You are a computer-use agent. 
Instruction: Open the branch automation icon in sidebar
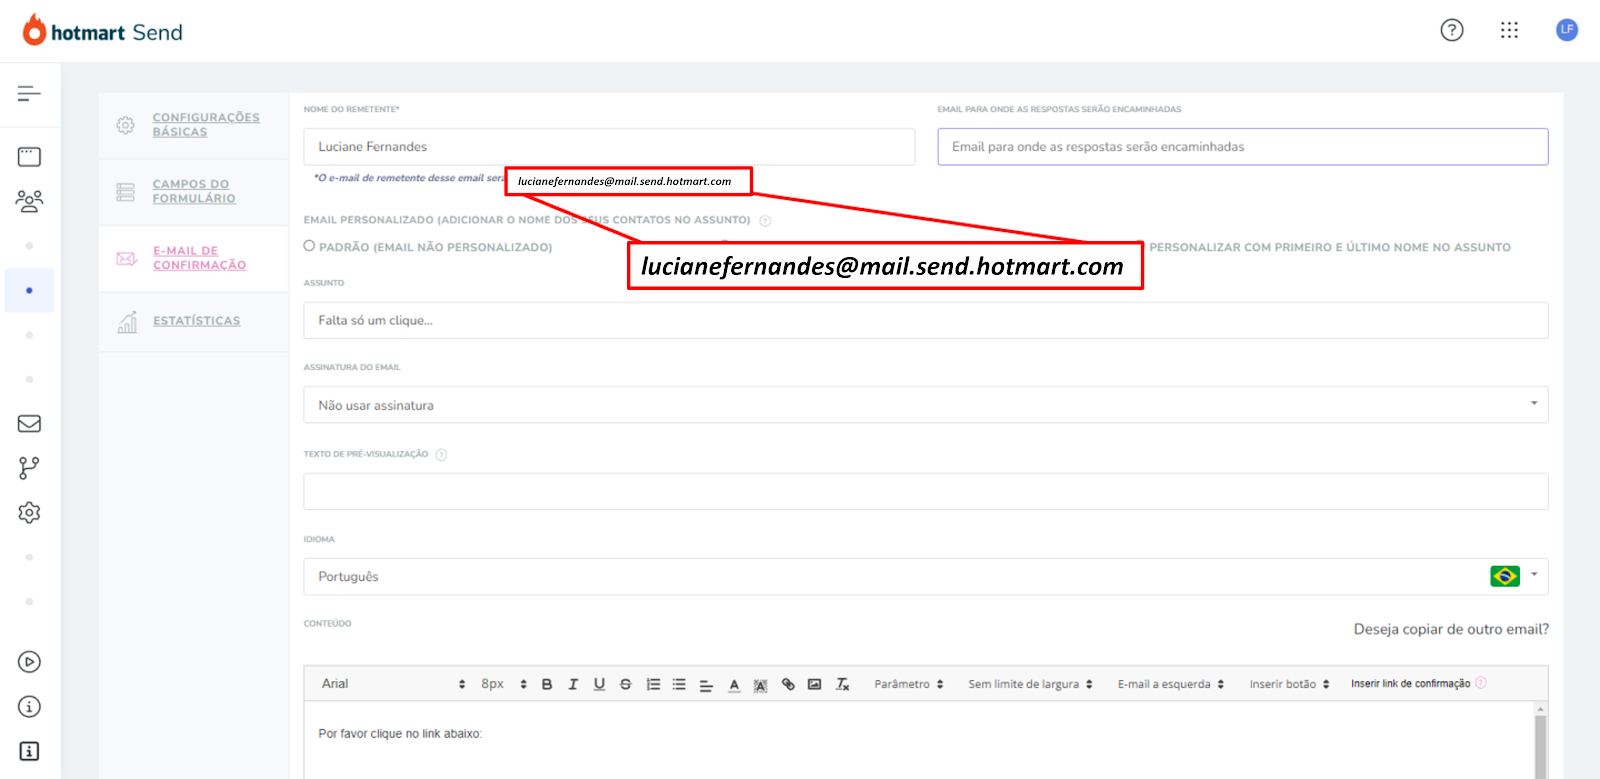29,468
